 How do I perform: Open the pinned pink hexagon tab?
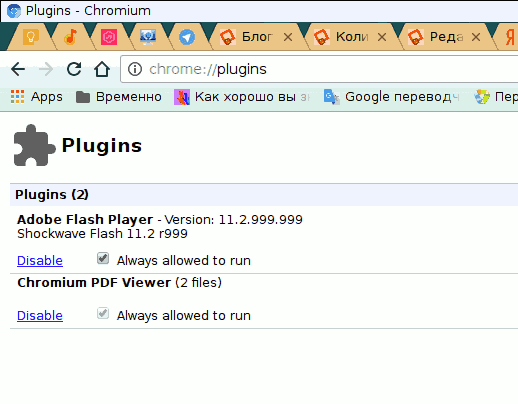click(109, 37)
